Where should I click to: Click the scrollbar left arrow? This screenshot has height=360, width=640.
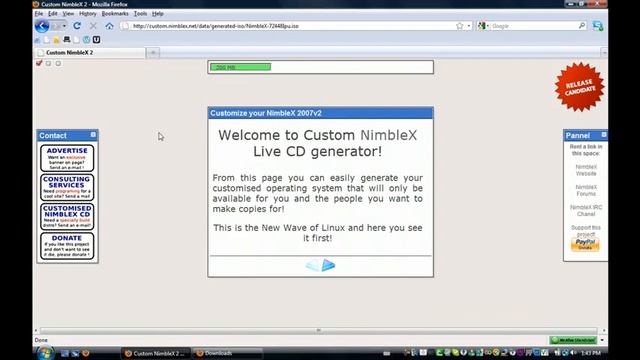pyautogui.click(x=36, y=330)
